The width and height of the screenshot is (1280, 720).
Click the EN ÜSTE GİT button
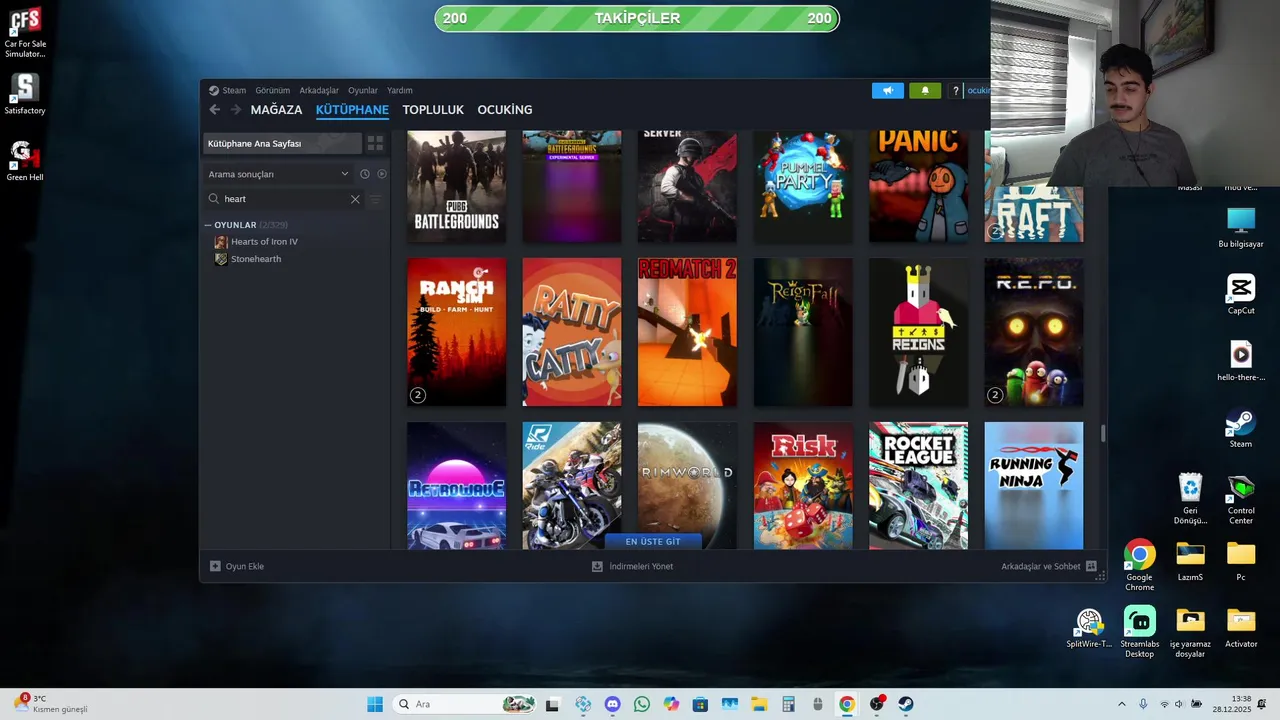tap(653, 541)
